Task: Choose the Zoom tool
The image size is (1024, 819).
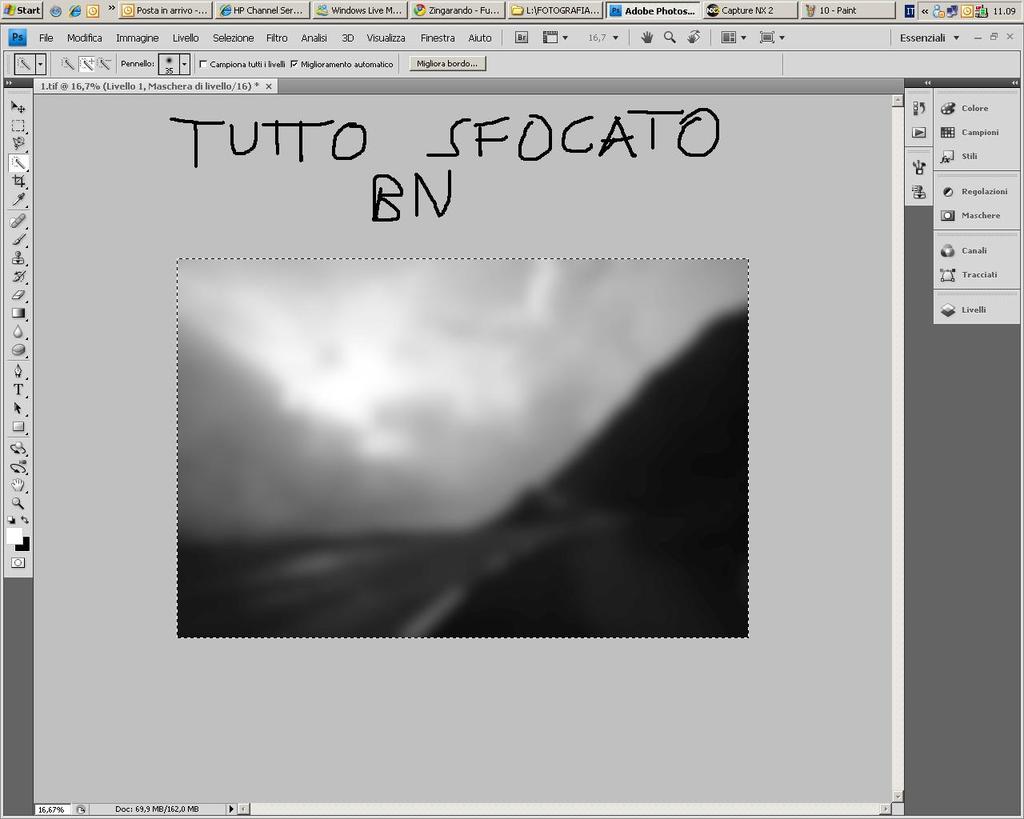Action: pos(18,504)
